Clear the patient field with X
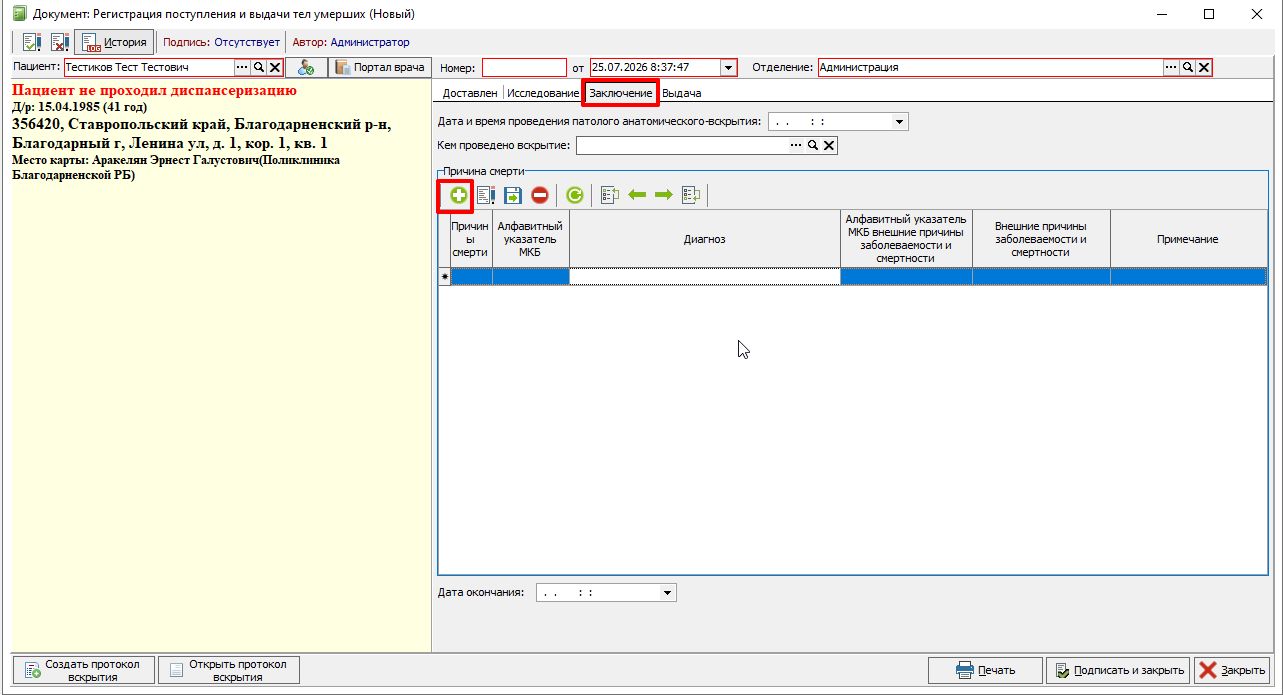The image size is (1283, 695). pos(275,67)
